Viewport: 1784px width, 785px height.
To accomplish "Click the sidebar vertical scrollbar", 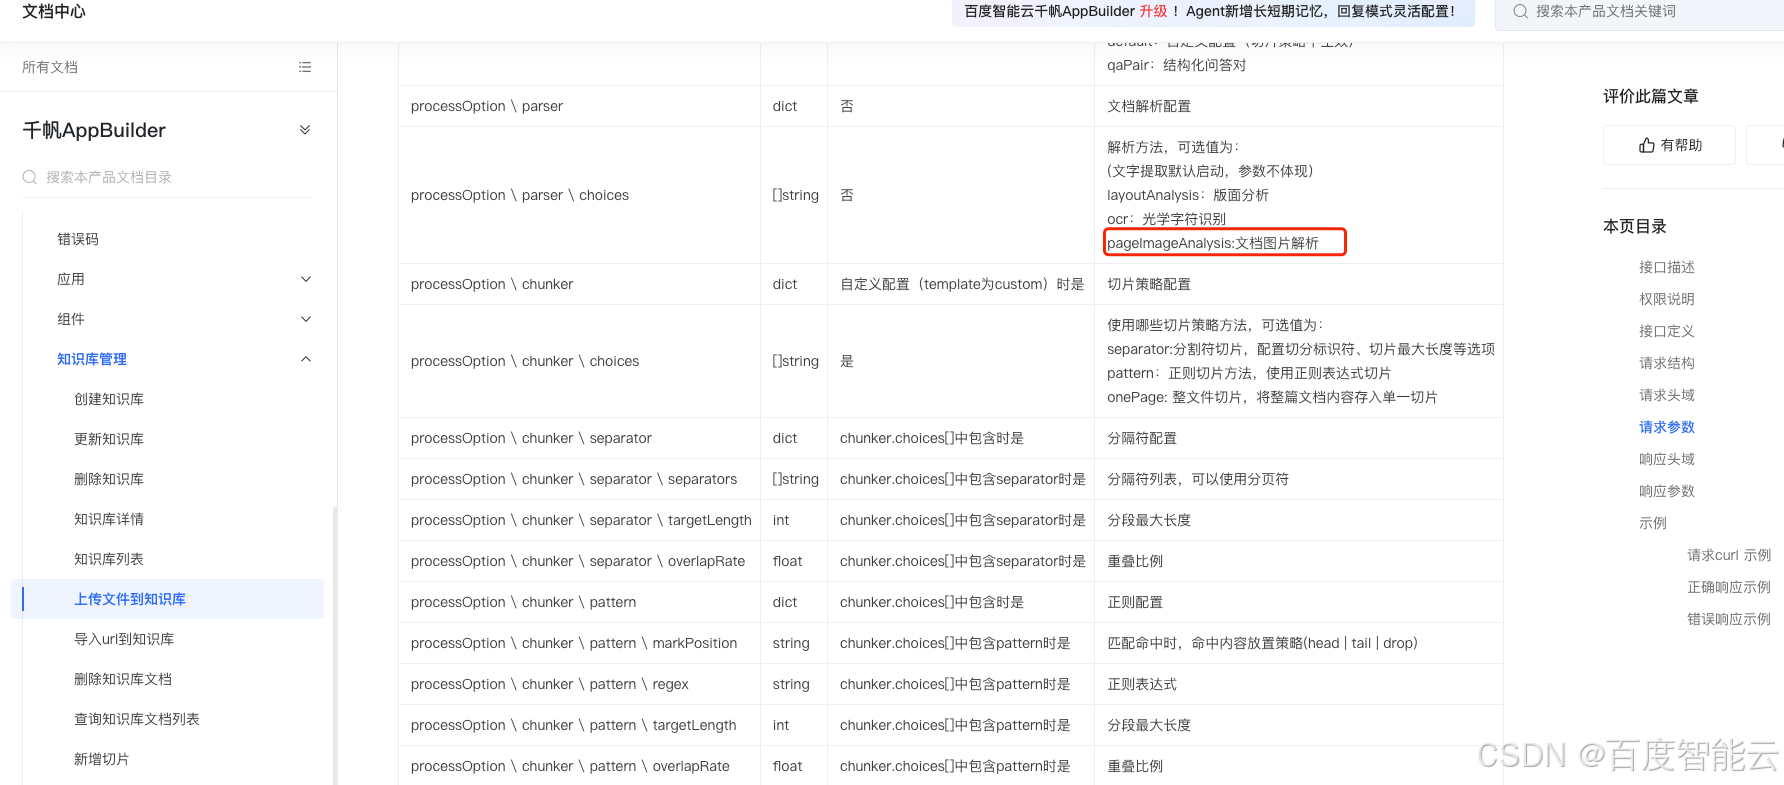I will tap(335, 645).
